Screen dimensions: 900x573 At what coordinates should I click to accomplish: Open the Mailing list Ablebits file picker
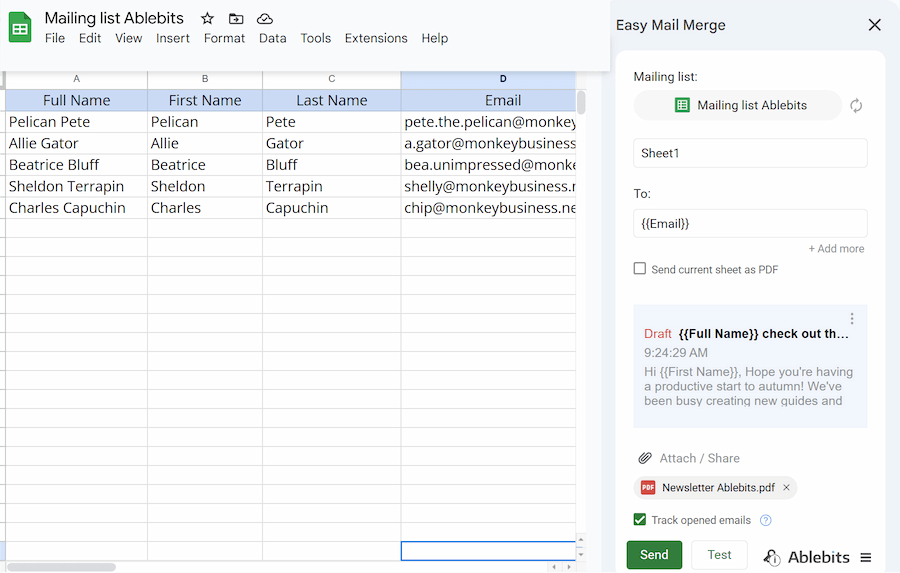coord(738,105)
